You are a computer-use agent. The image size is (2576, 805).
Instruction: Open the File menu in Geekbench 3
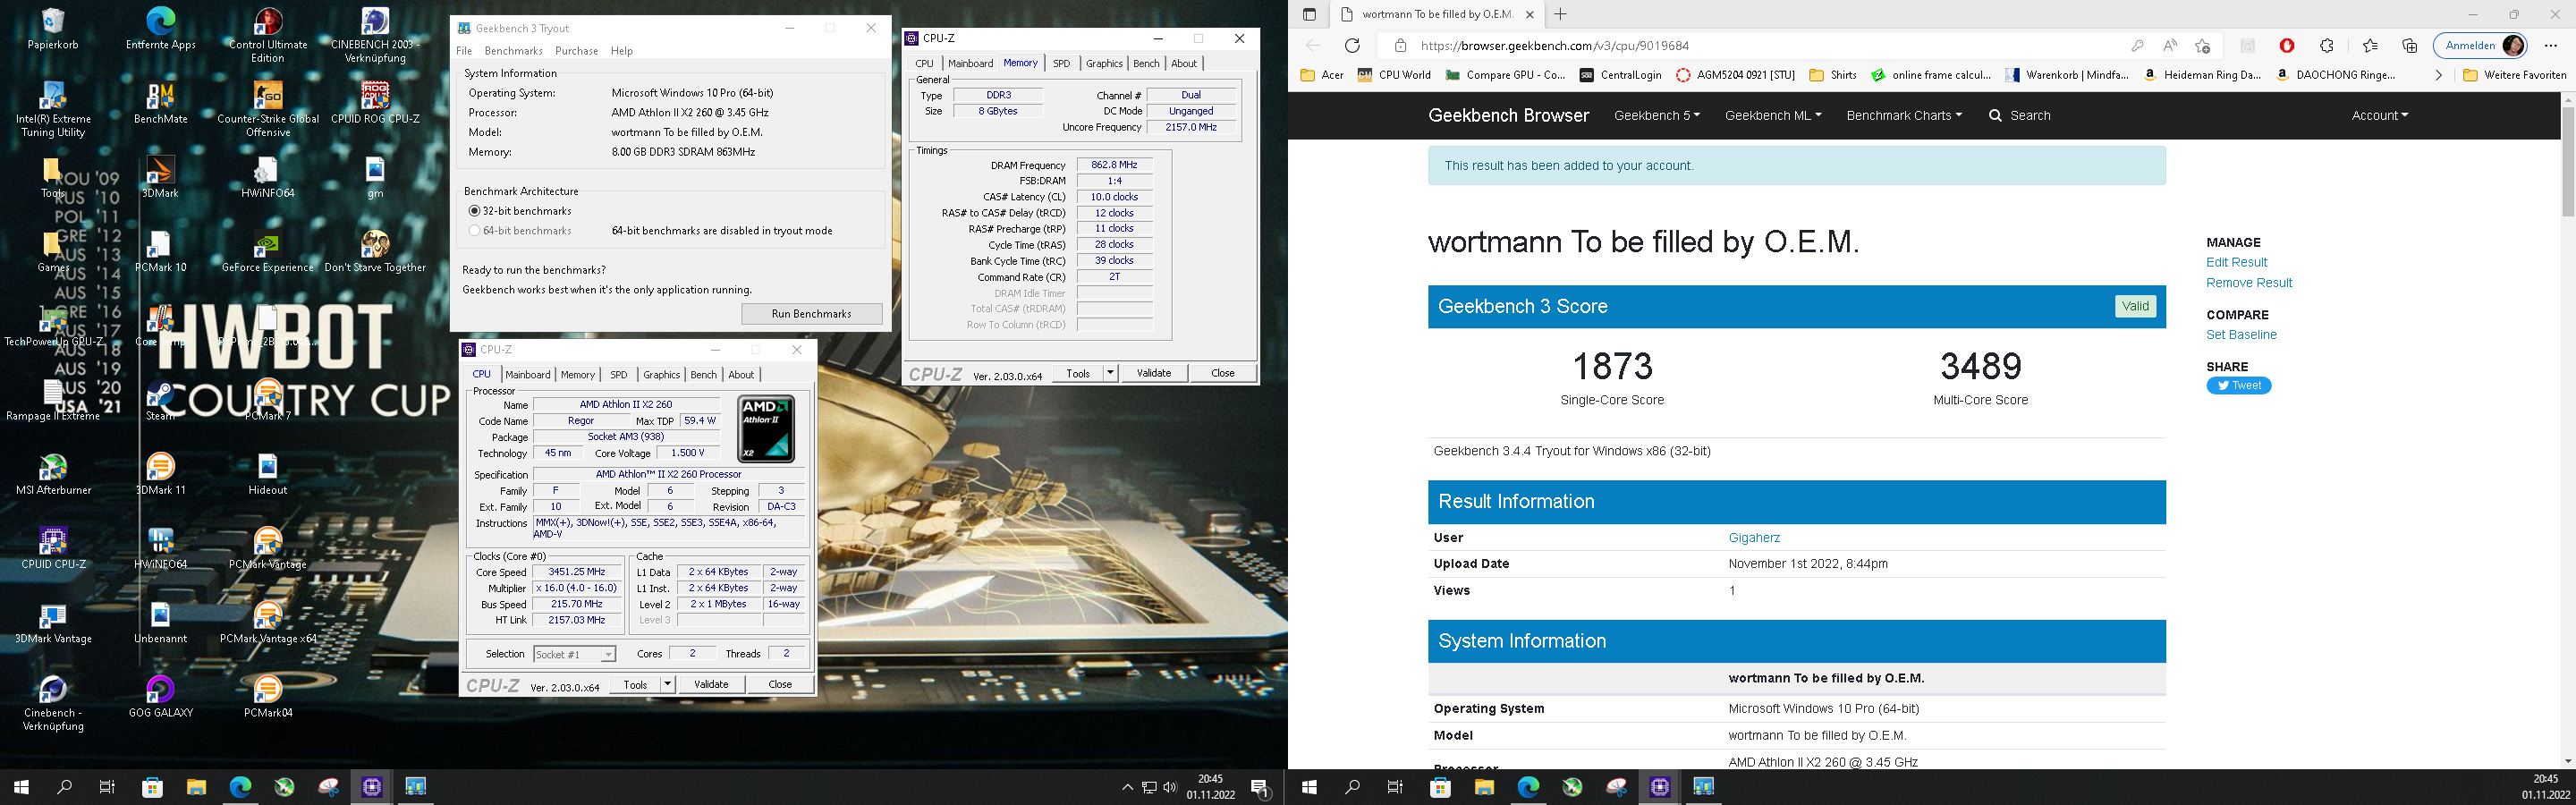pos(464,51)
